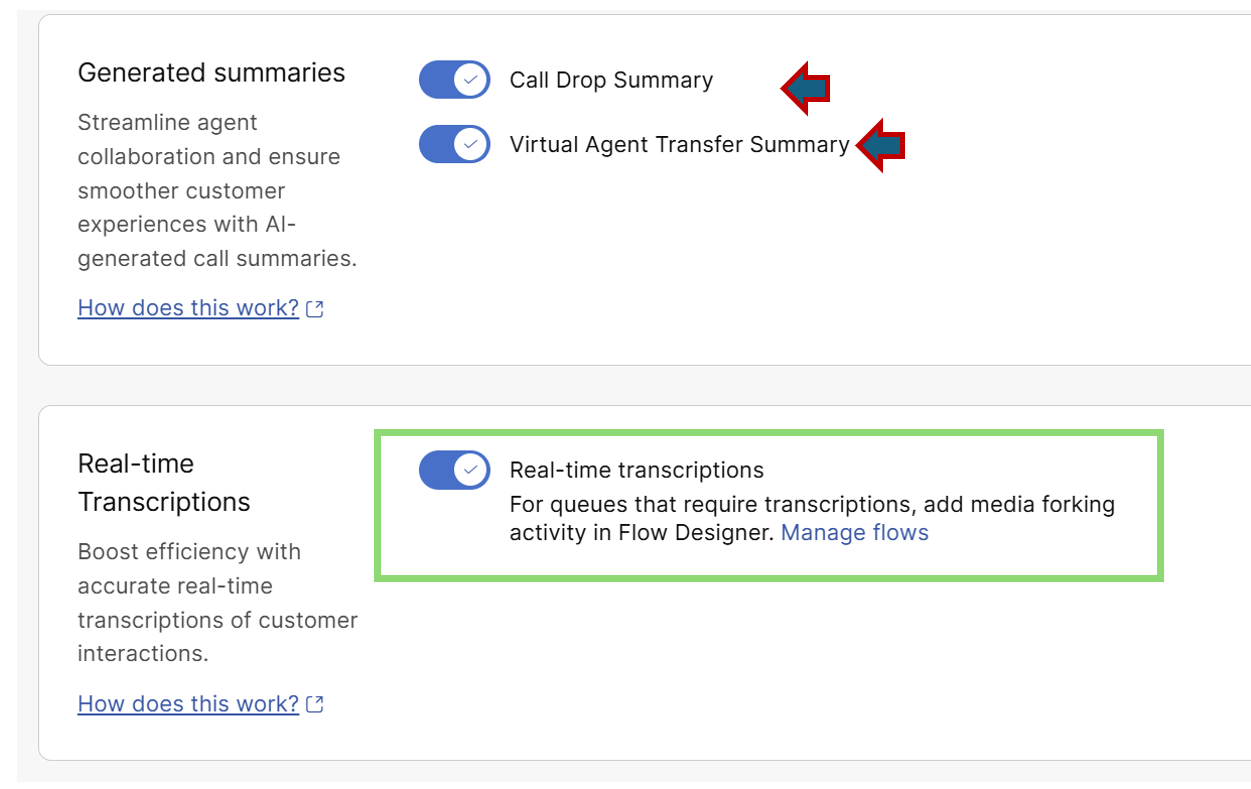Open "How does this work?" under Real-time Transcriptions

coord(188,704)
